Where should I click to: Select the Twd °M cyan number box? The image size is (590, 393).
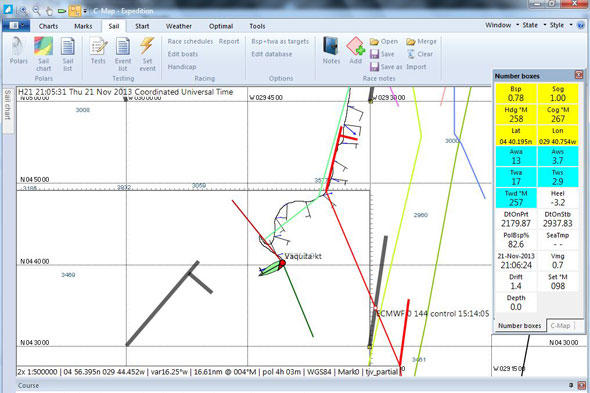(x=516, y=198)
